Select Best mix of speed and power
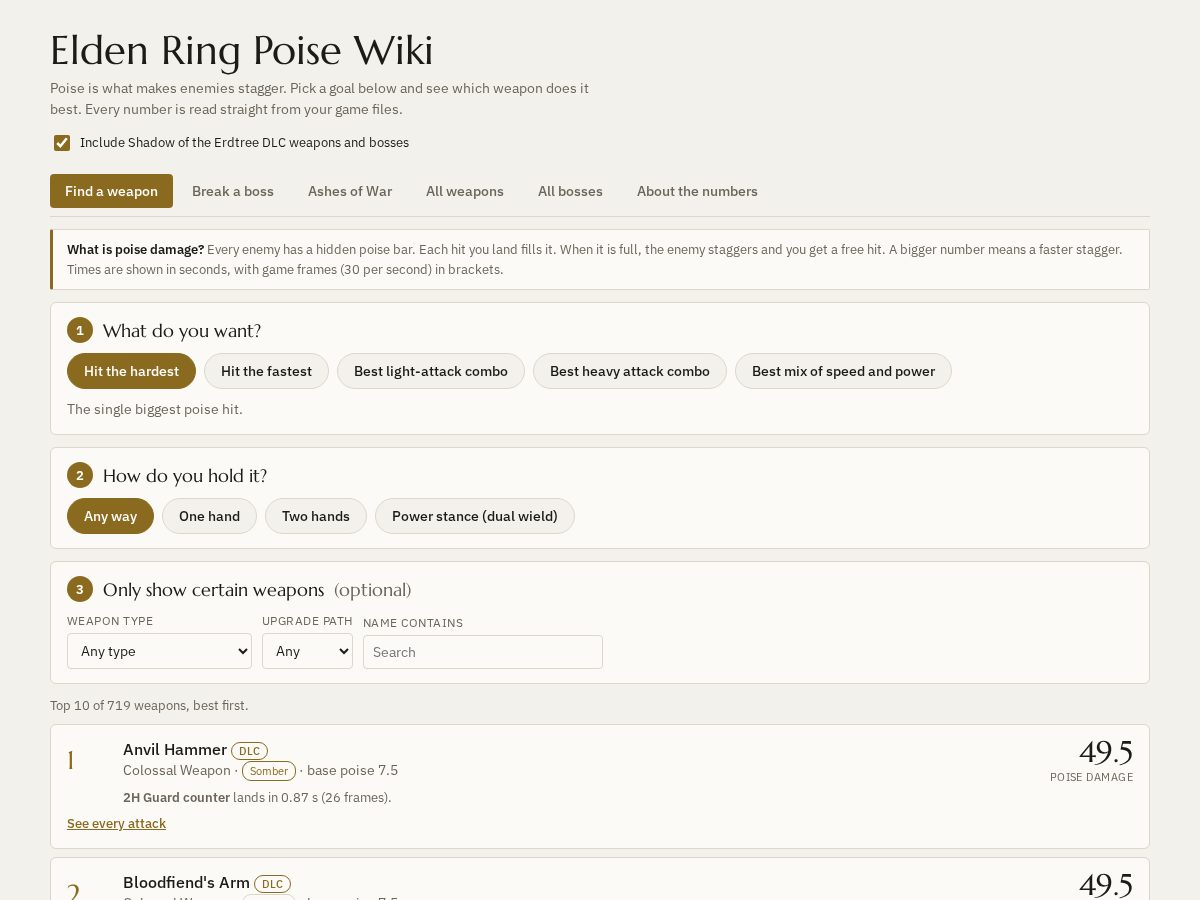The height and width of the screenshot is (900, 1200). tap(843, 371)
